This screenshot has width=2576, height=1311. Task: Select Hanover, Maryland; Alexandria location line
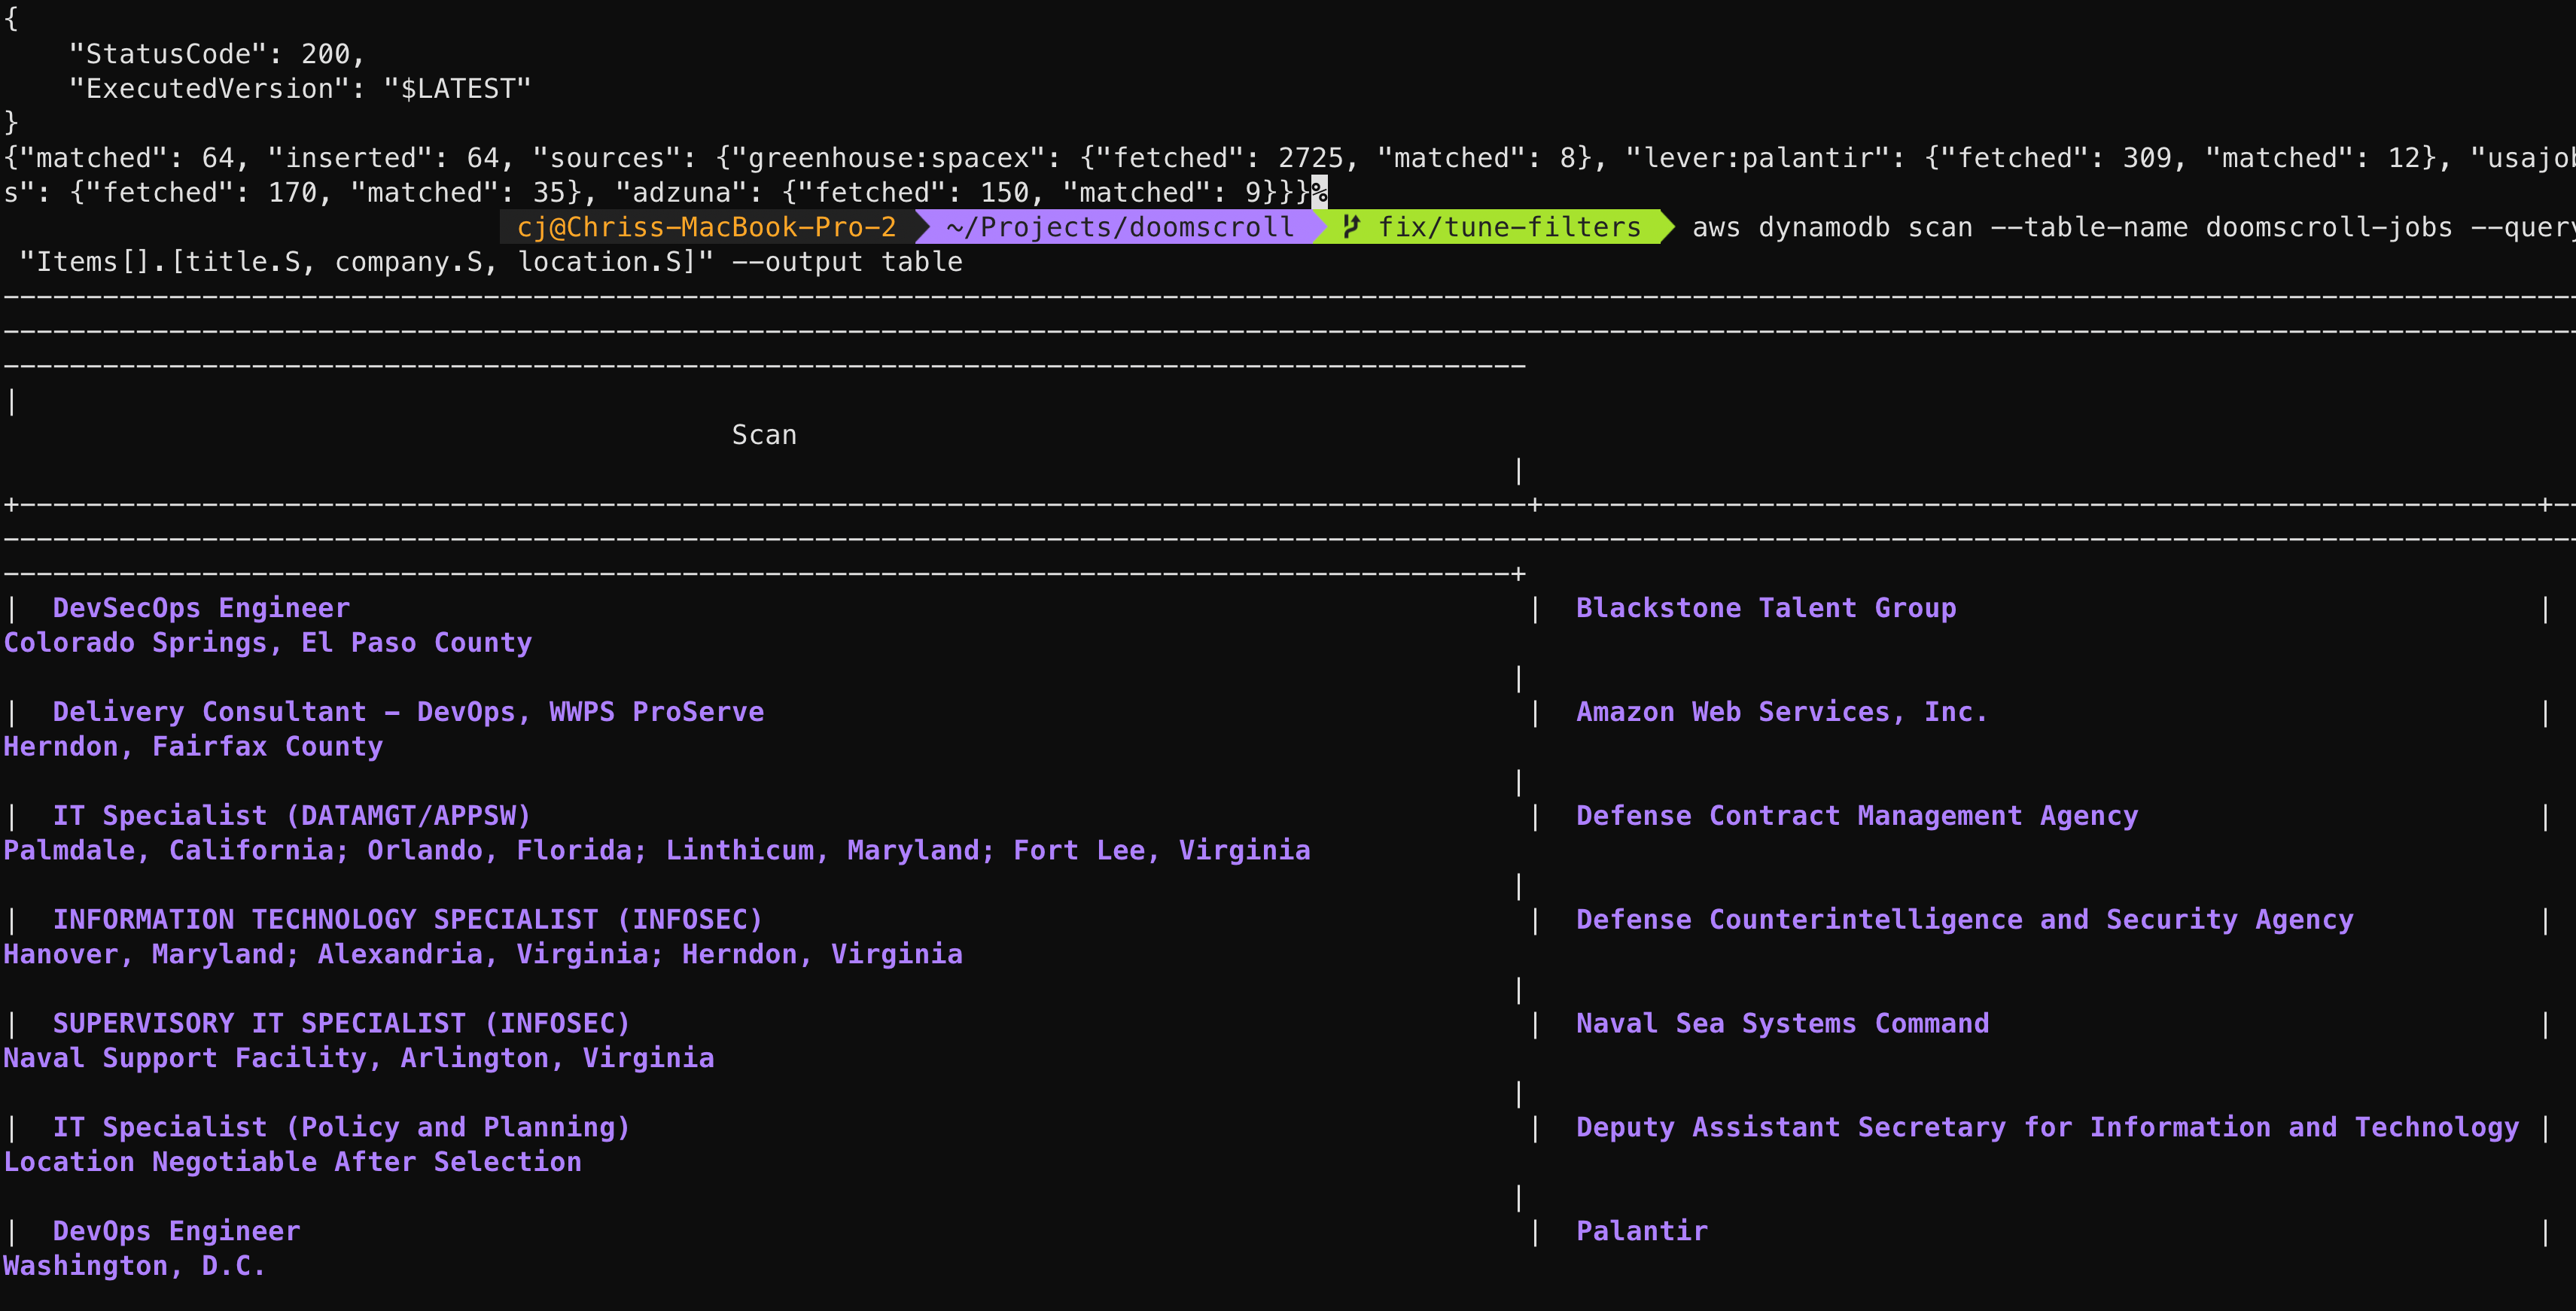[x=483, y=955]
